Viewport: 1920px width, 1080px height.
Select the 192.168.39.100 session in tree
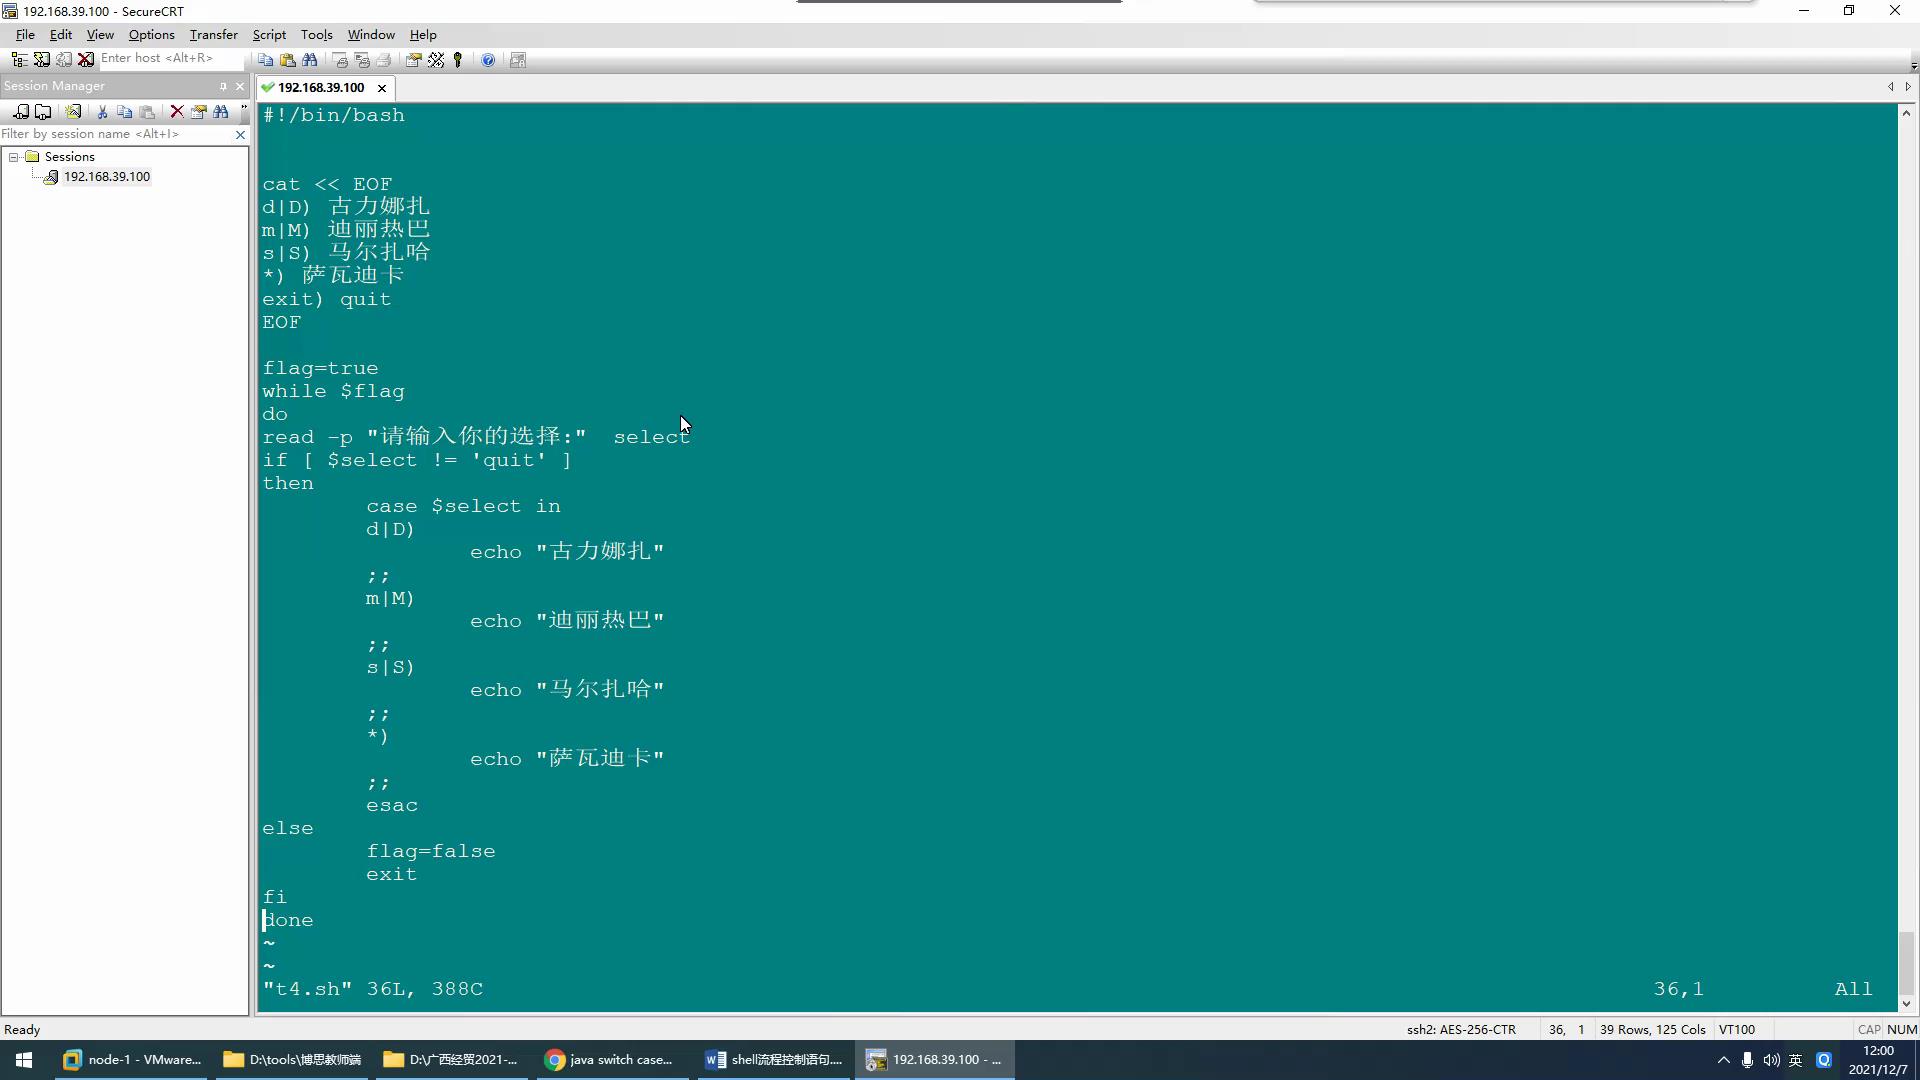pos(106,177)
